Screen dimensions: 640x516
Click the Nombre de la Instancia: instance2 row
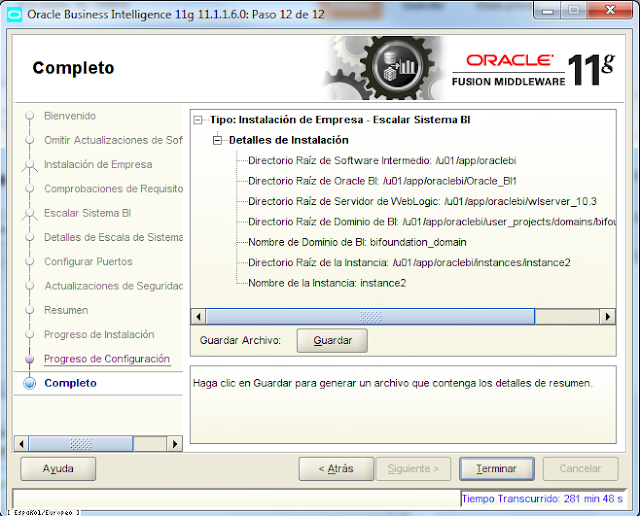(x=327, y=283)
